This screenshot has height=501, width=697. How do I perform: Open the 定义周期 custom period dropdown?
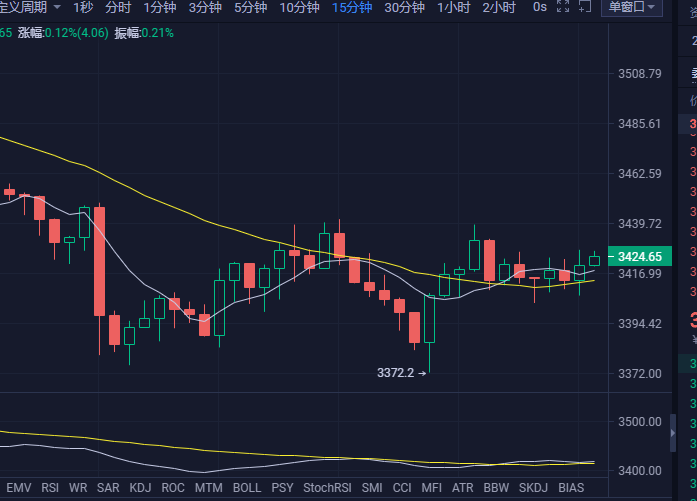point(30,8)
